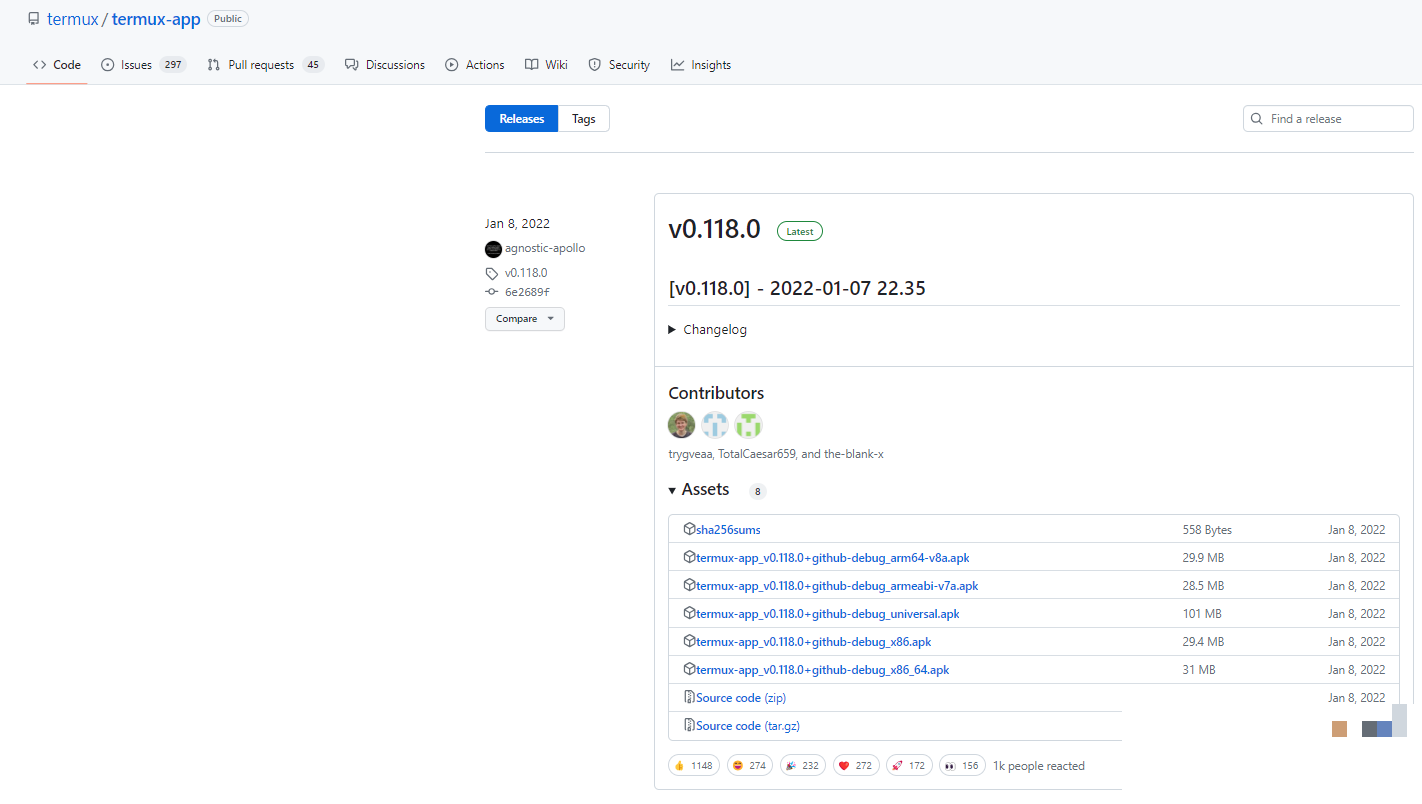Click the-blank-x's contributor avatar
This screenshot has width=1422, height=804.
click(x=749, y=425)
